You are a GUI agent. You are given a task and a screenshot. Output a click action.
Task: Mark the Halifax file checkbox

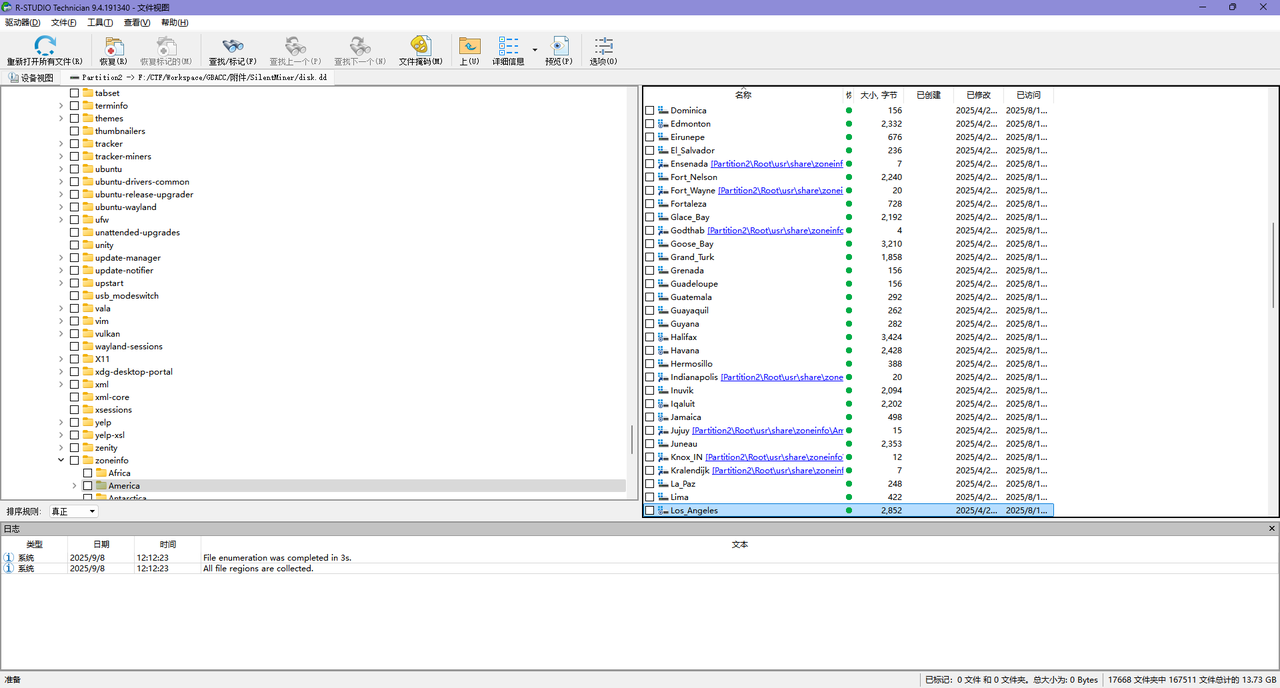pyautogui.click(x=650, y=337)
